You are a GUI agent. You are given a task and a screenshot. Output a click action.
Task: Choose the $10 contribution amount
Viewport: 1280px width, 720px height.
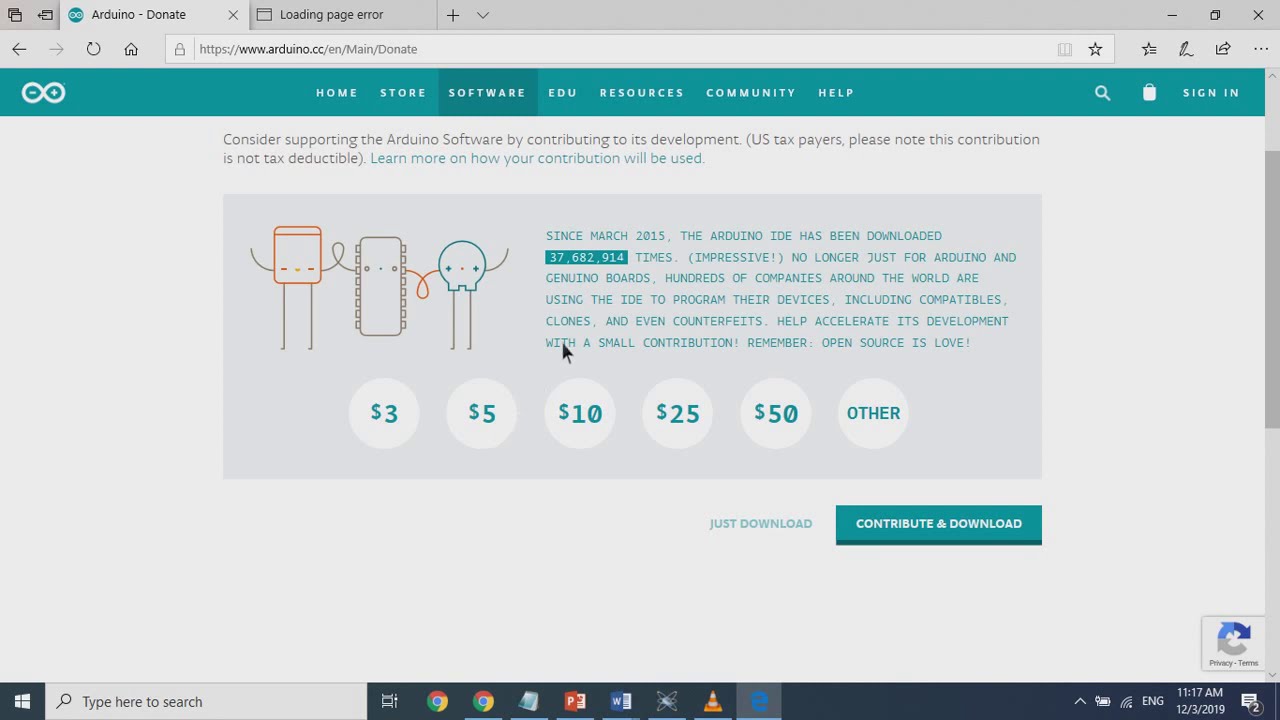coord(580,413)
